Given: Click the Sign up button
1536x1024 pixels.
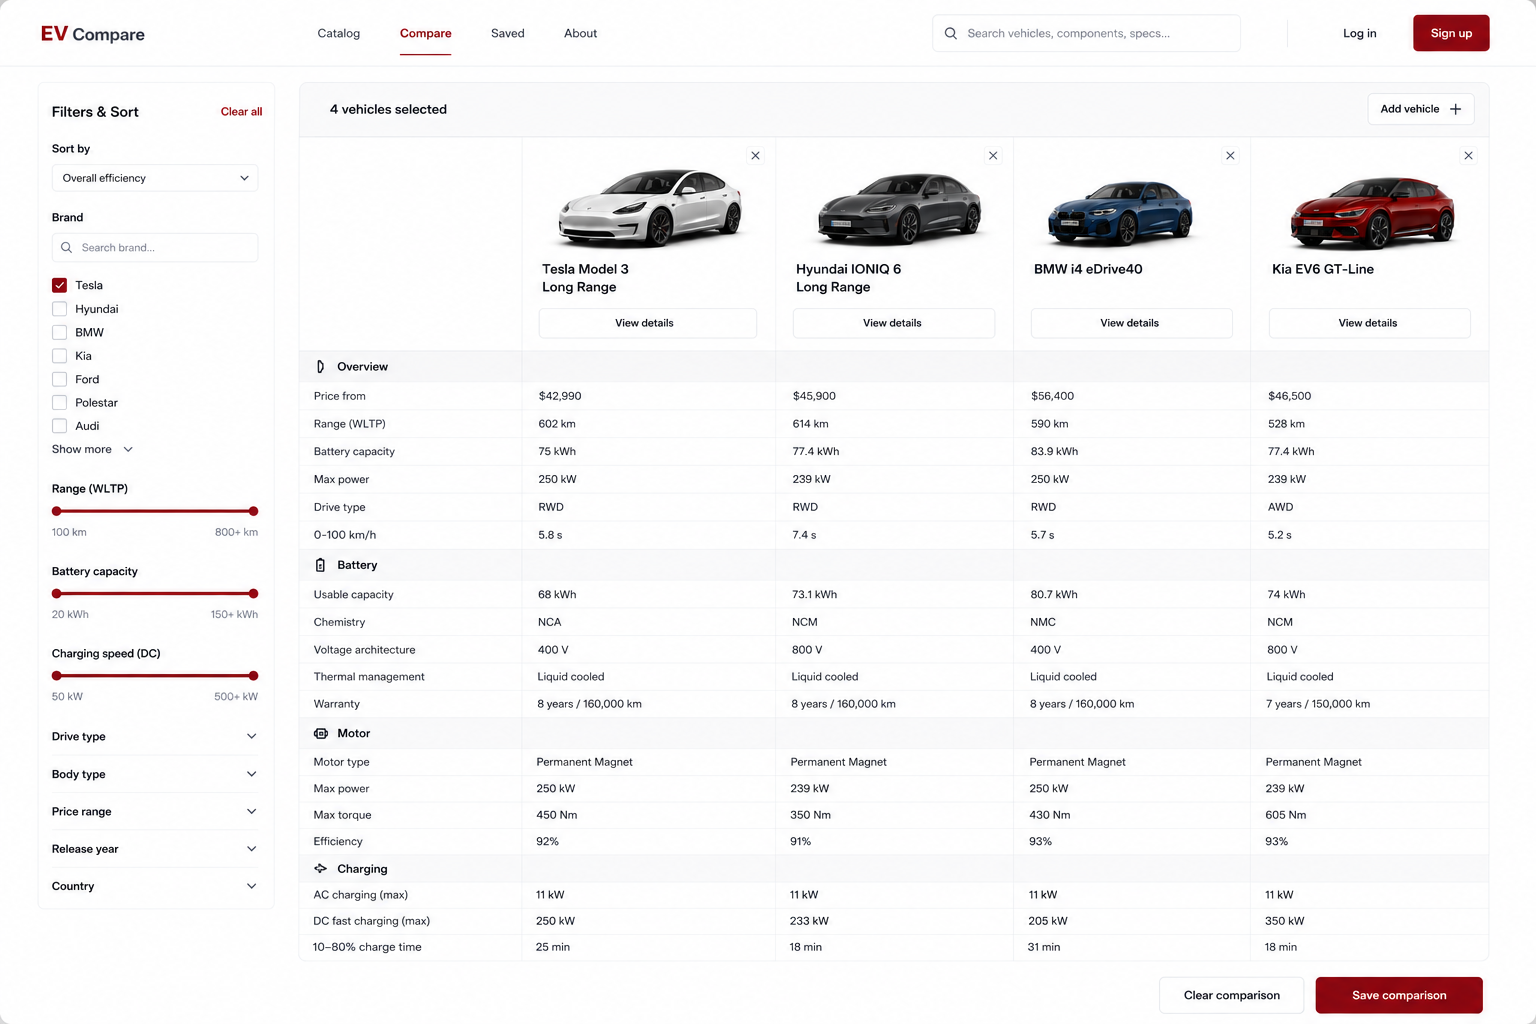Looking at the screenshot, I should click(x=1451, y=33).
